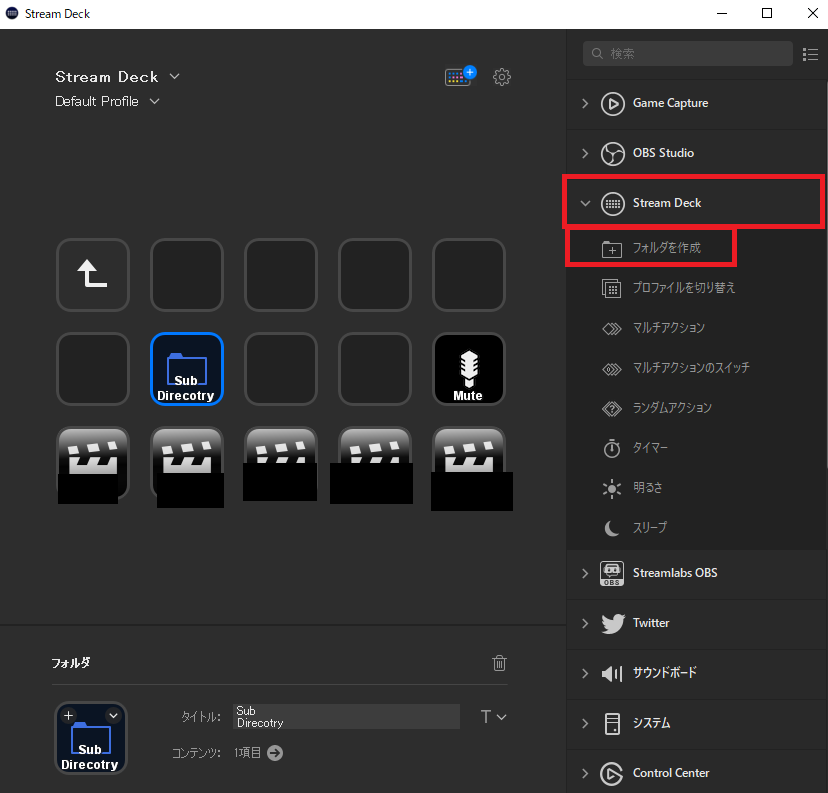
Task: Click the OBS Studio category icon
Action: tap(613, 154)
